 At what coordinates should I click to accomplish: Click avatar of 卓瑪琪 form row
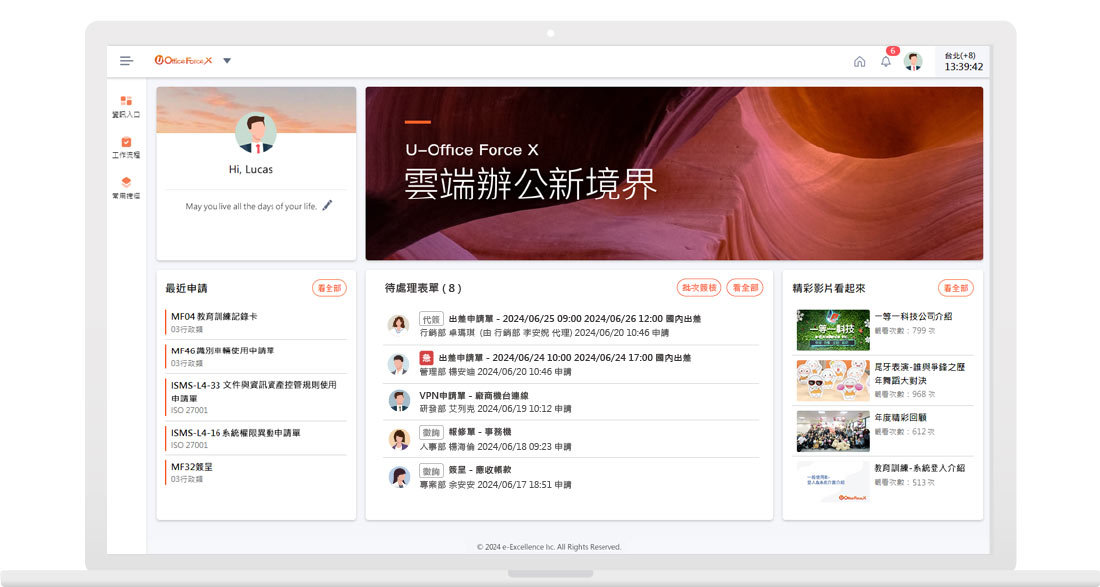coord(398,325)
